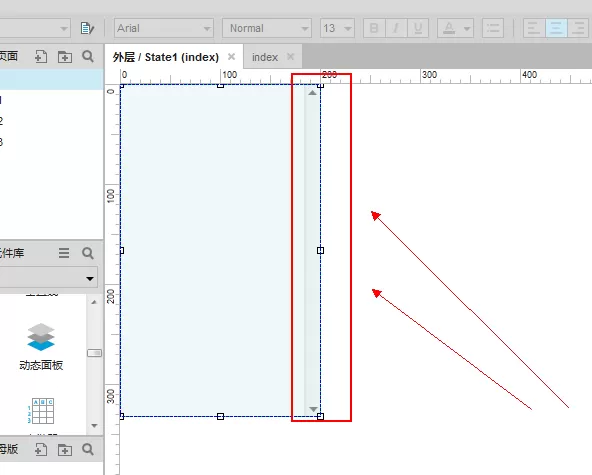This screenshot has height=475, width=592.
Task: Add a new folder in pages panel
Action: click(65, 57)
